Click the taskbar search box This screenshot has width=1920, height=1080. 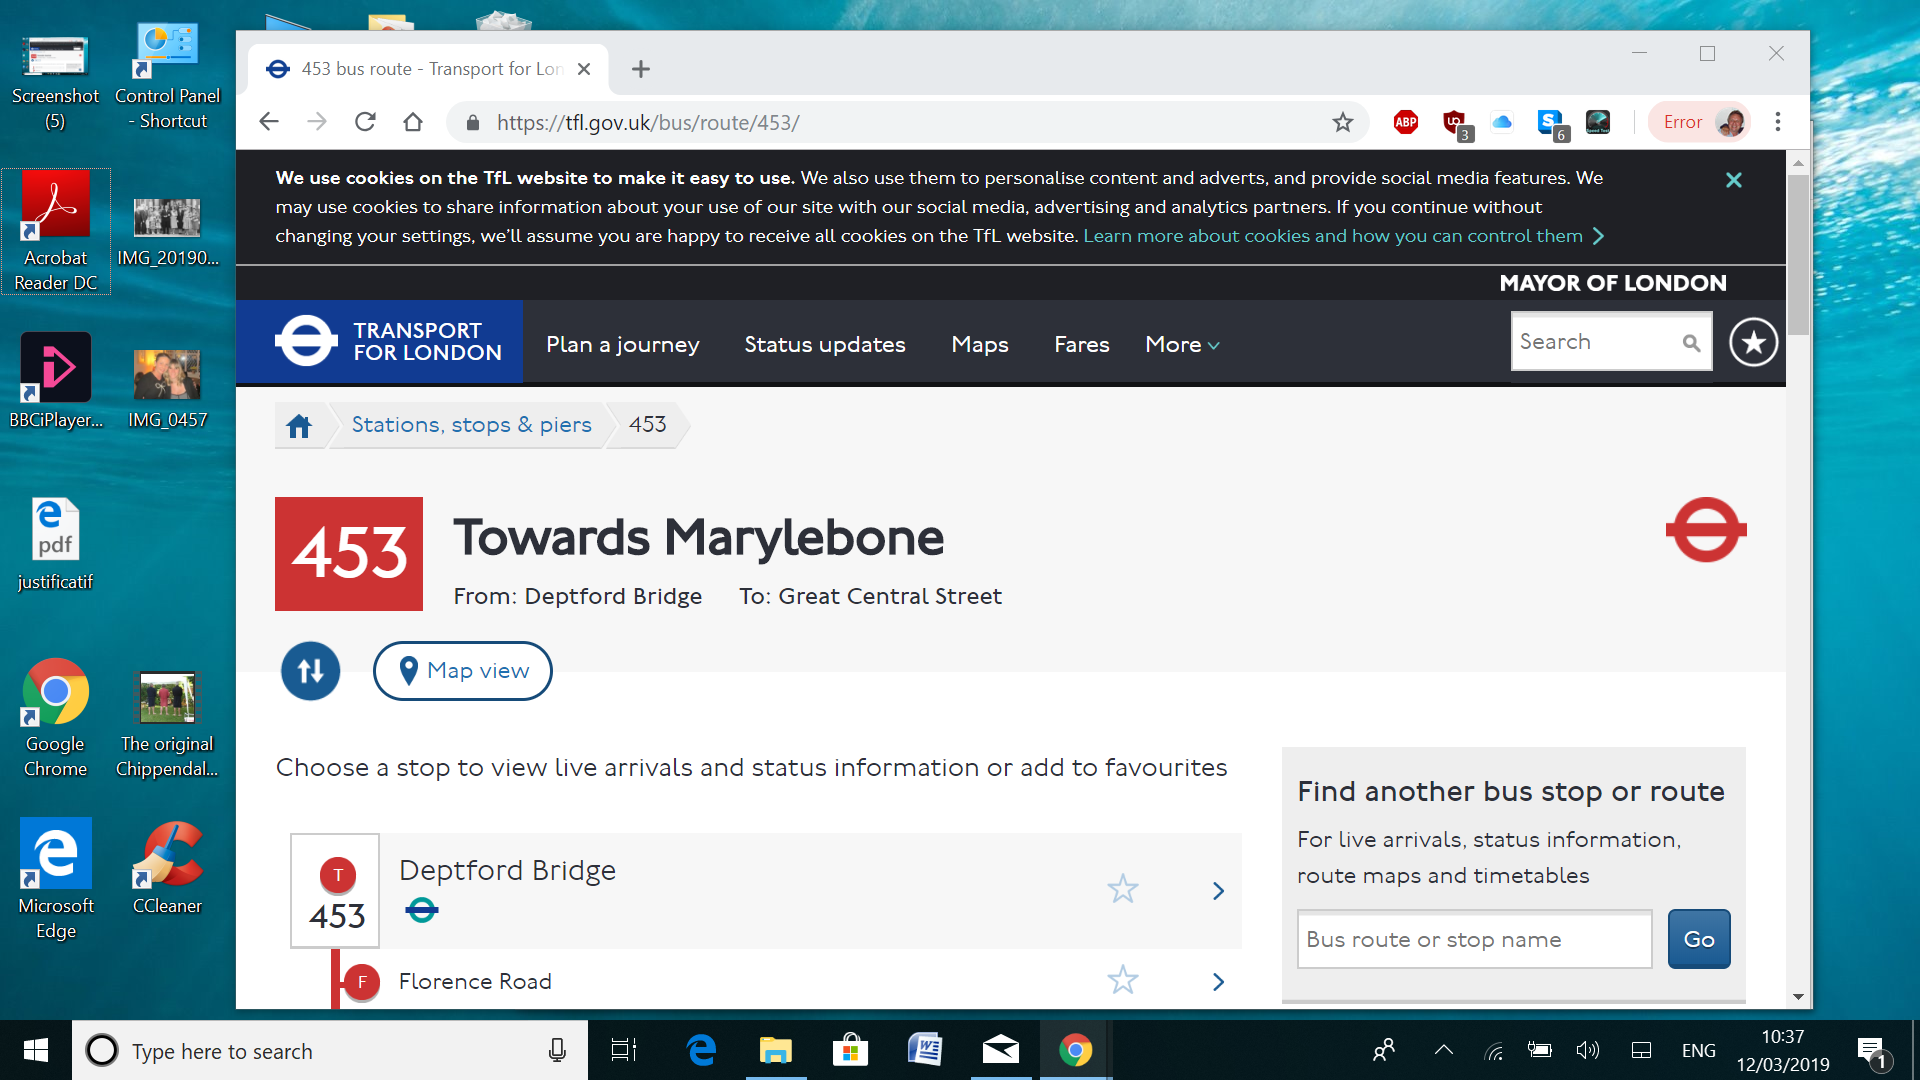[x=330, y=1051]
